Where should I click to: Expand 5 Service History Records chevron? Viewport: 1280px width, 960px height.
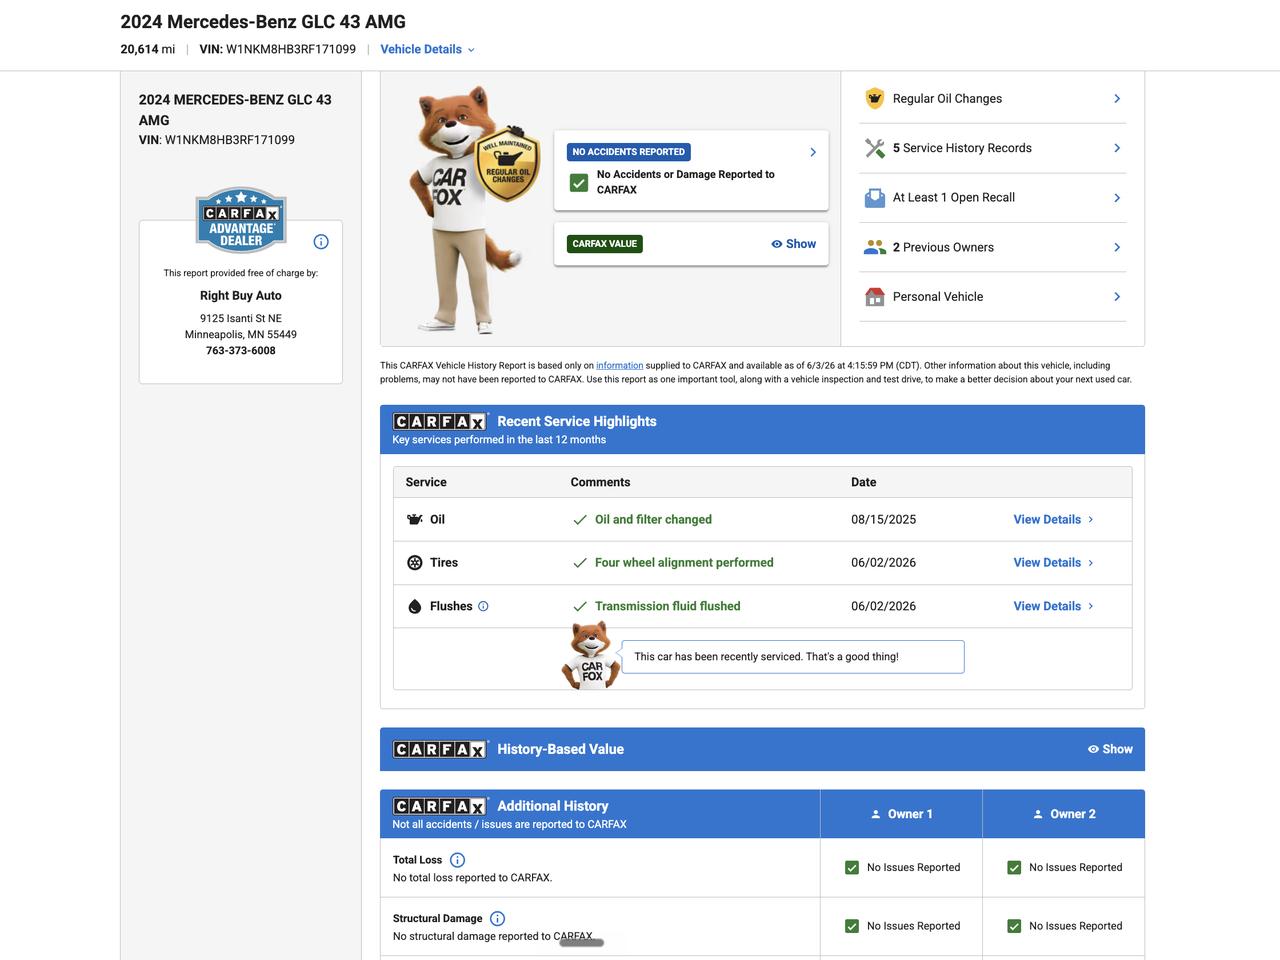point(1117,148)
